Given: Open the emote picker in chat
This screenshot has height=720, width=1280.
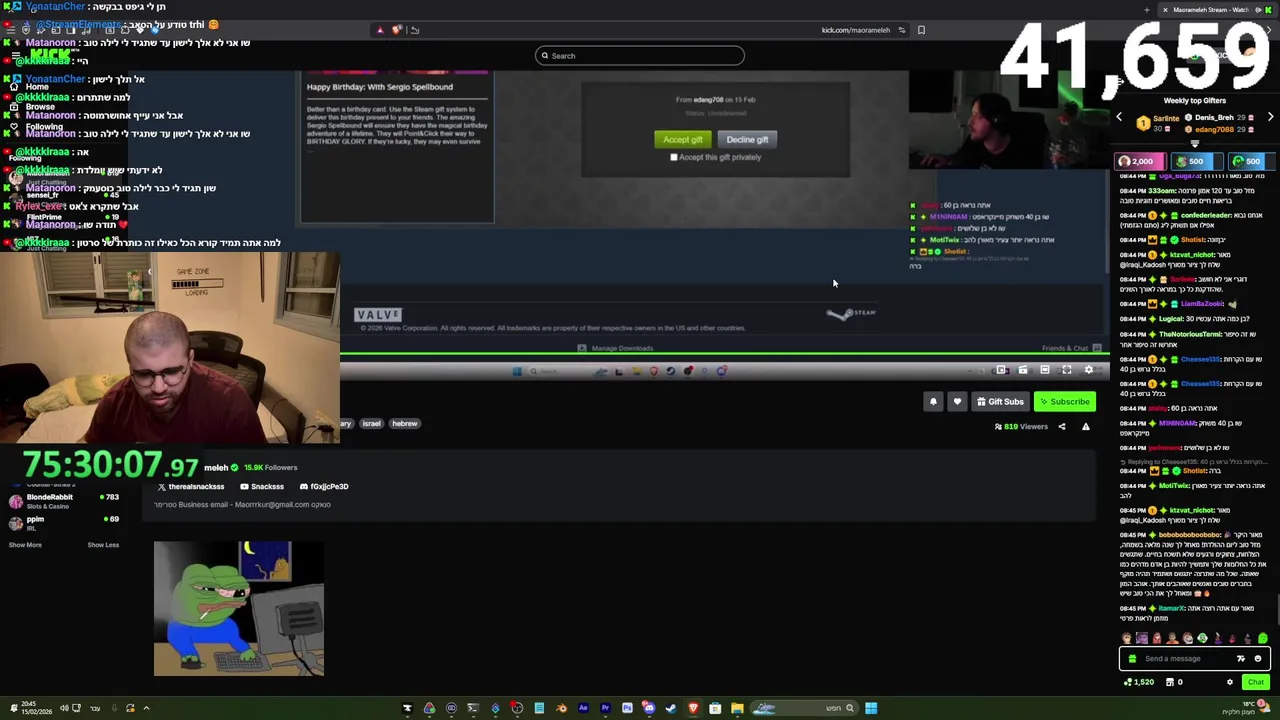Looking at the screenshot, I should 1258,659.
